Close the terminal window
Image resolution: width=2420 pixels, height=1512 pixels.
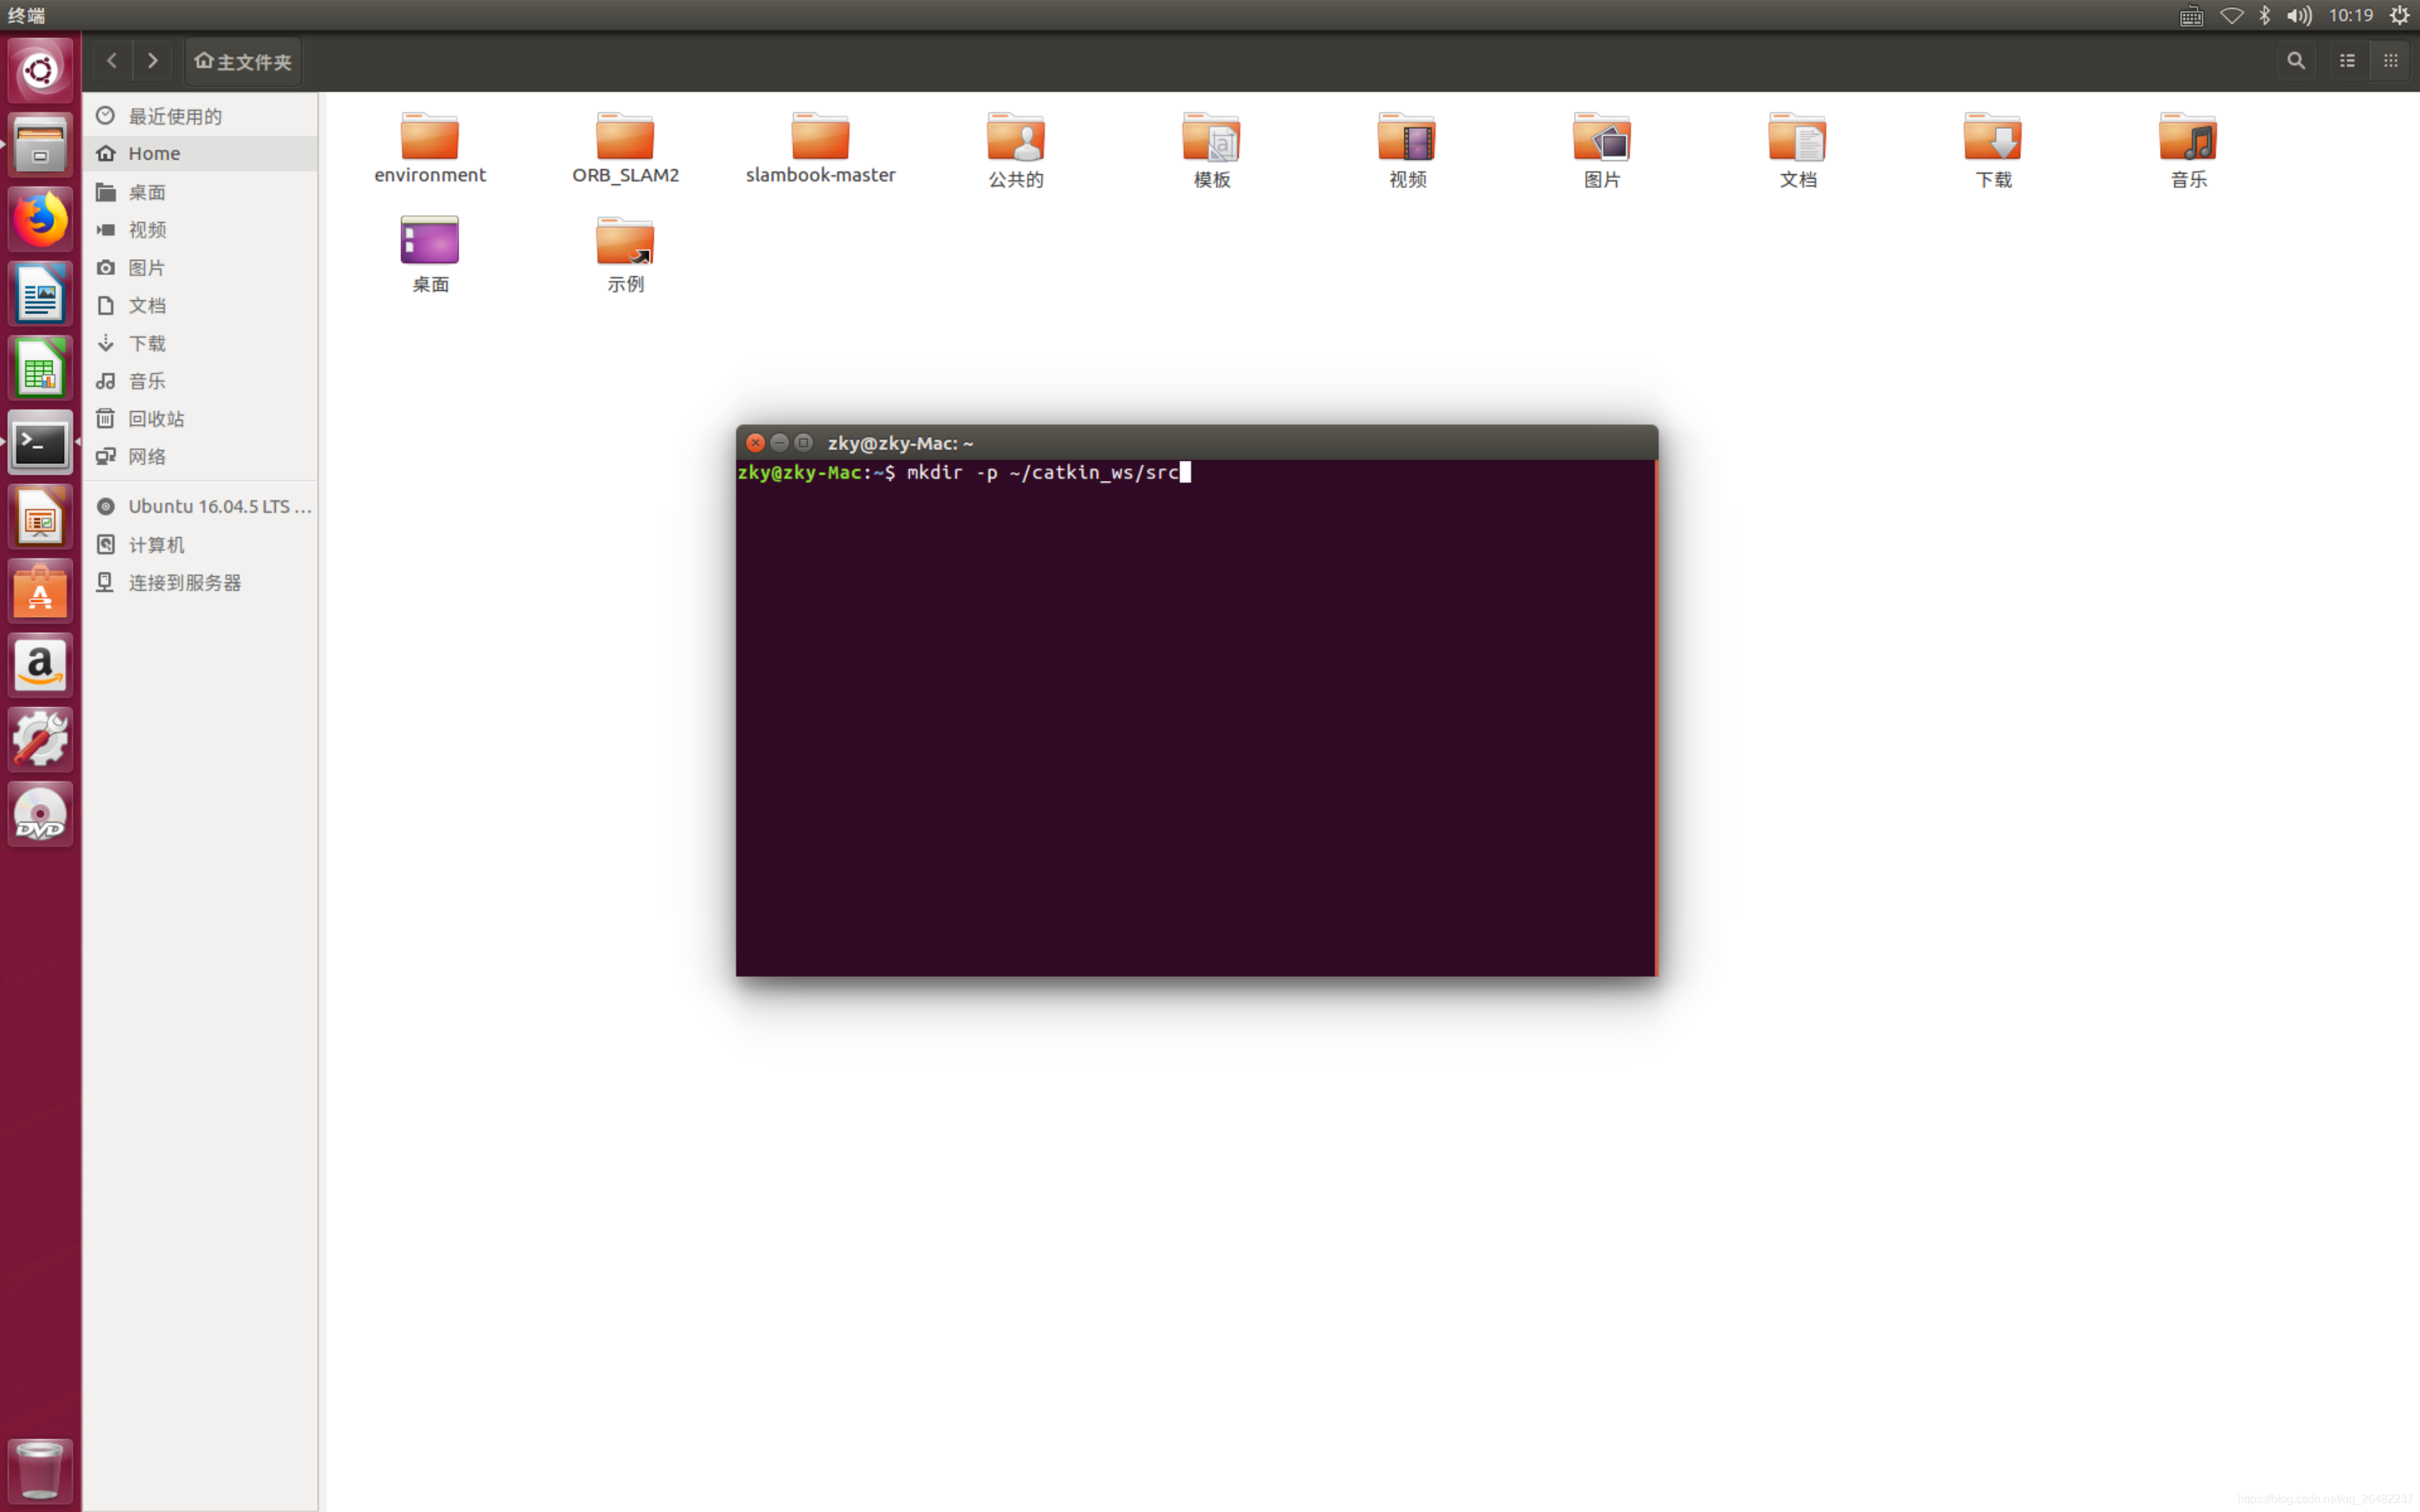click(756, 442)
